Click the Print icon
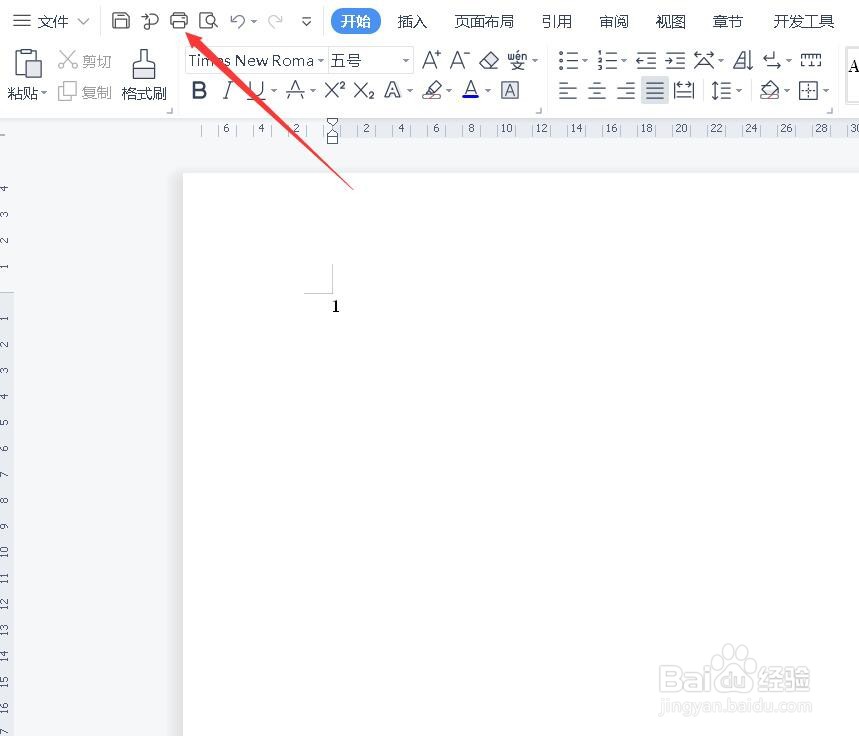The width and height of the screenshot is (859, 736). (179, 21)
